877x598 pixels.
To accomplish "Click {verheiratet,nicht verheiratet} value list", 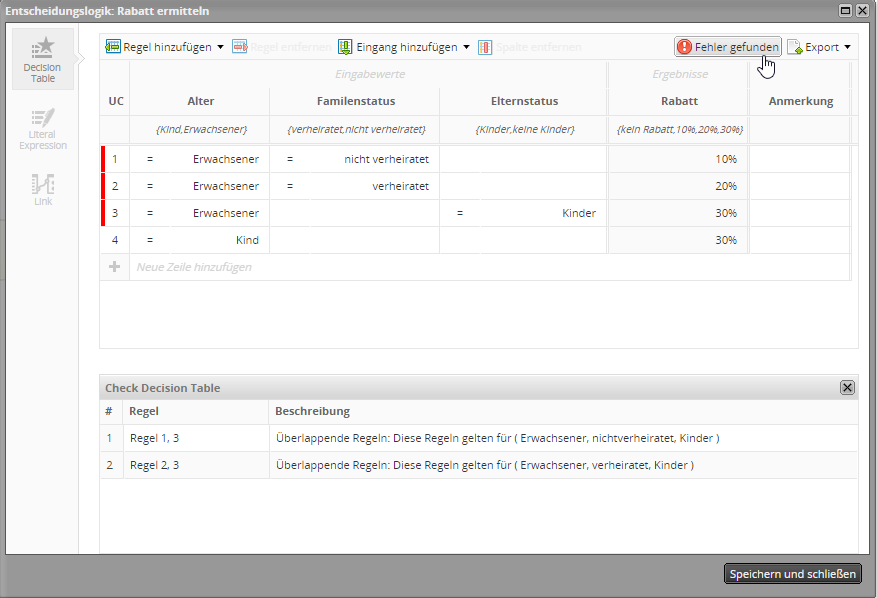I will (356, 129).
